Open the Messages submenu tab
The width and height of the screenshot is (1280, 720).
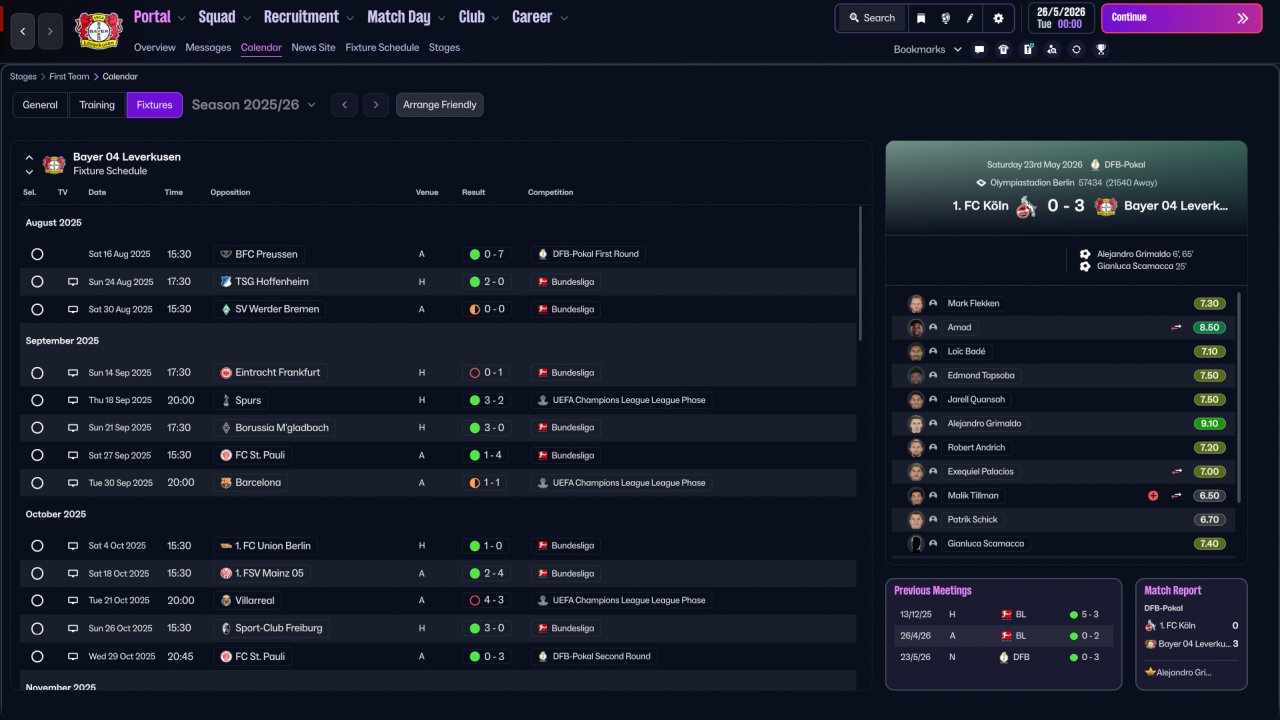click(208, 47)
